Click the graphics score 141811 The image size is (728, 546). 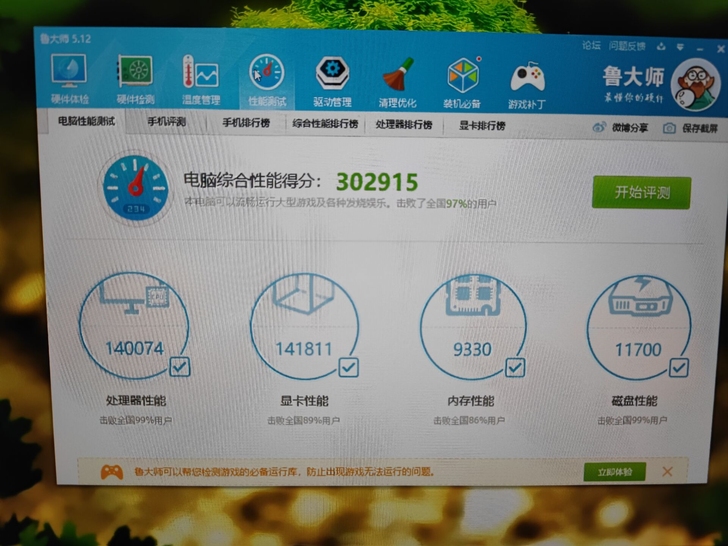[304, 349]
